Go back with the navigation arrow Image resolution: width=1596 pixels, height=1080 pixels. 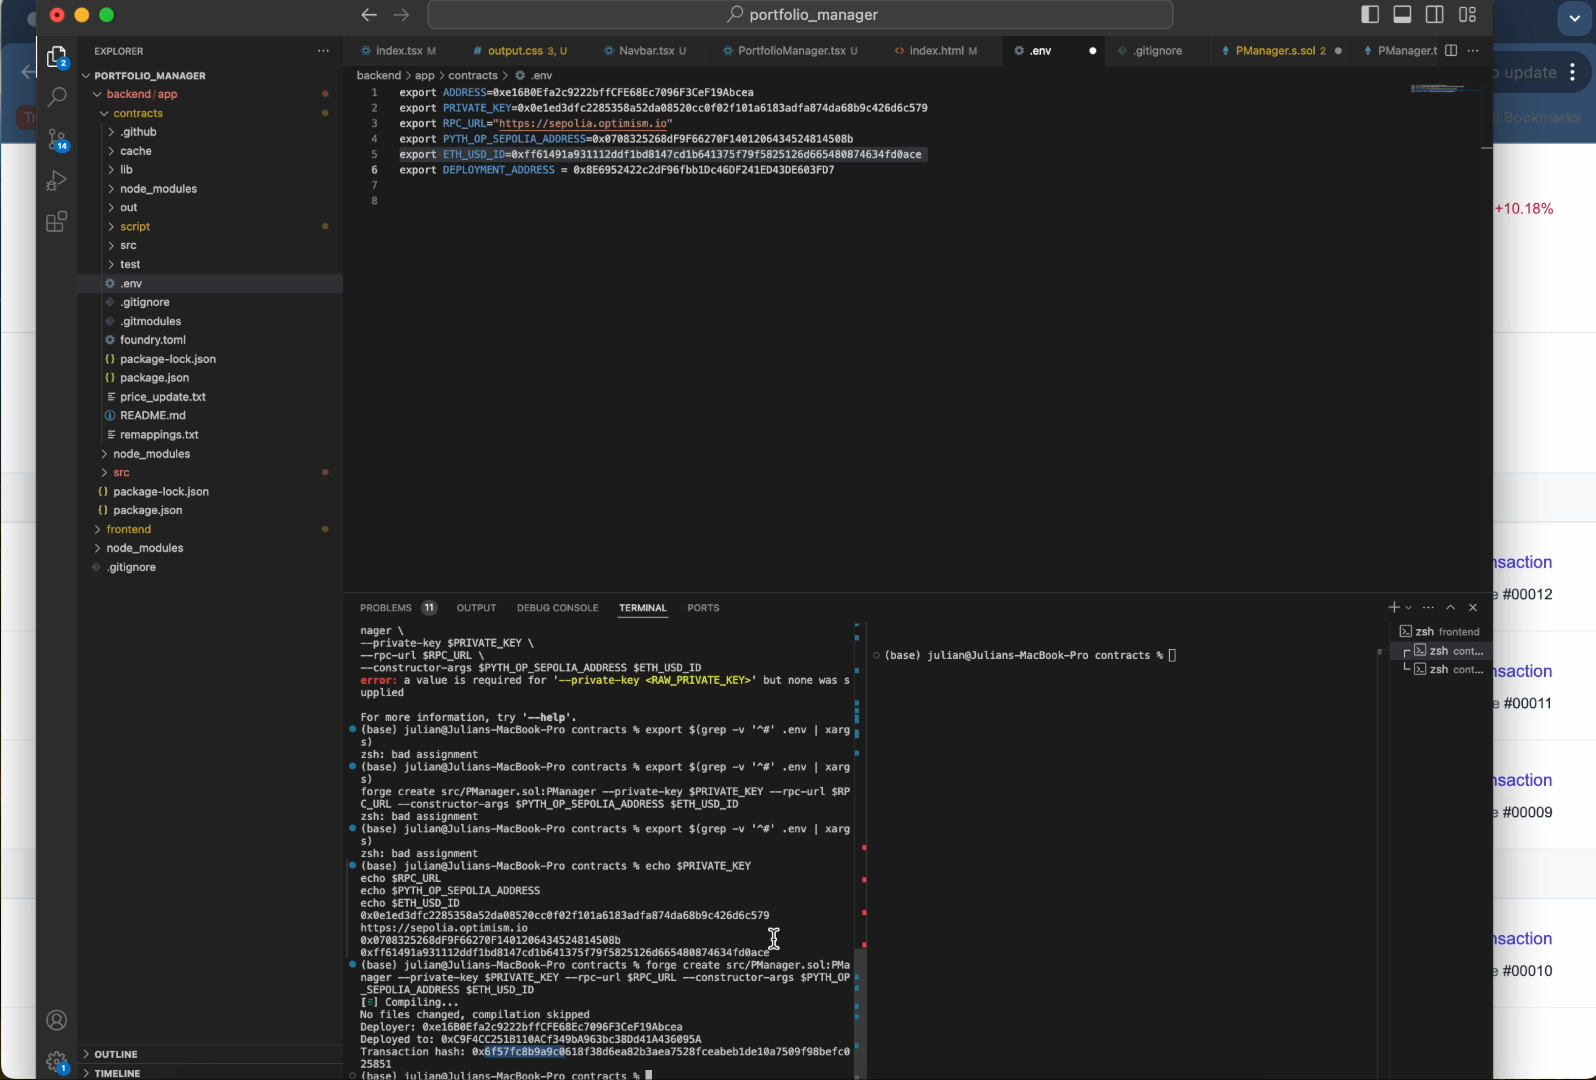pos(369,14)
